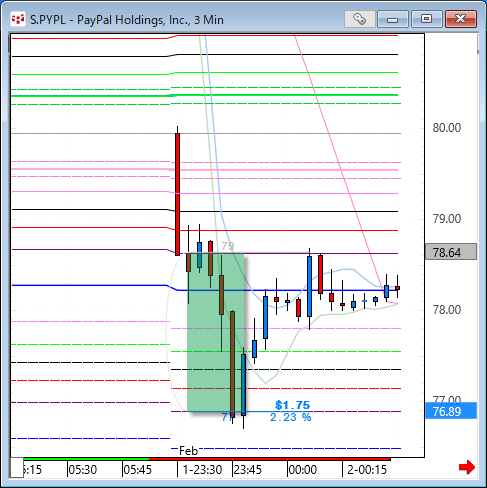Maximize the S.PYPL chart window
This screenshot has height=488, width=487.
coord(426,19)
